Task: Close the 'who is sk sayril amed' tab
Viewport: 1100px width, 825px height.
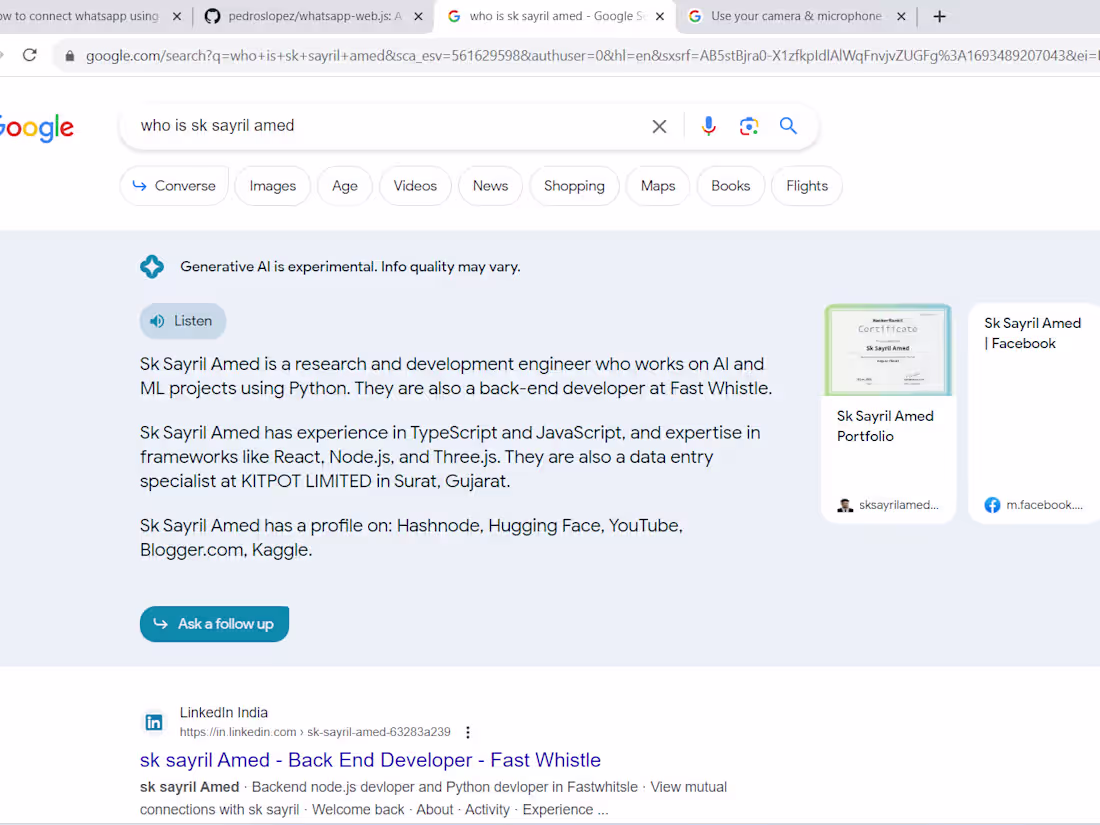Action: click(659, 16)
